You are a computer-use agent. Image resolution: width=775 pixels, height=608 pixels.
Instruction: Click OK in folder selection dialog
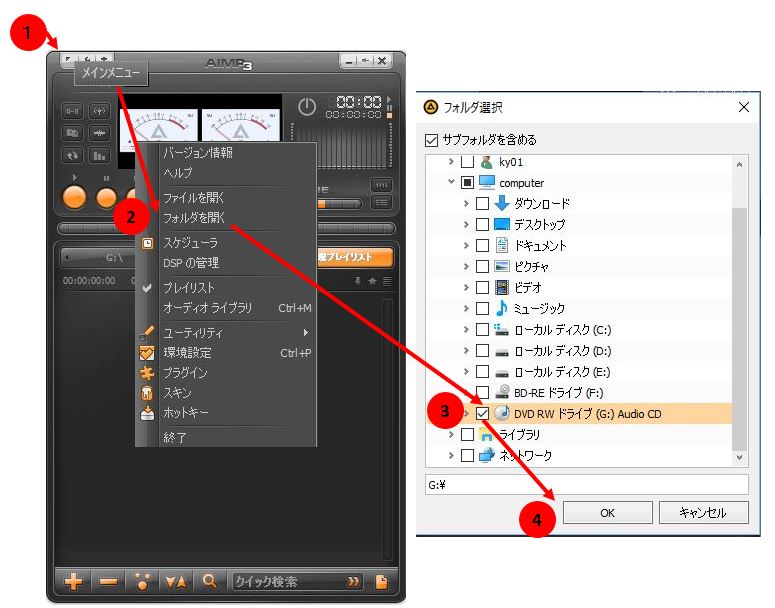(x=607, y=513)
